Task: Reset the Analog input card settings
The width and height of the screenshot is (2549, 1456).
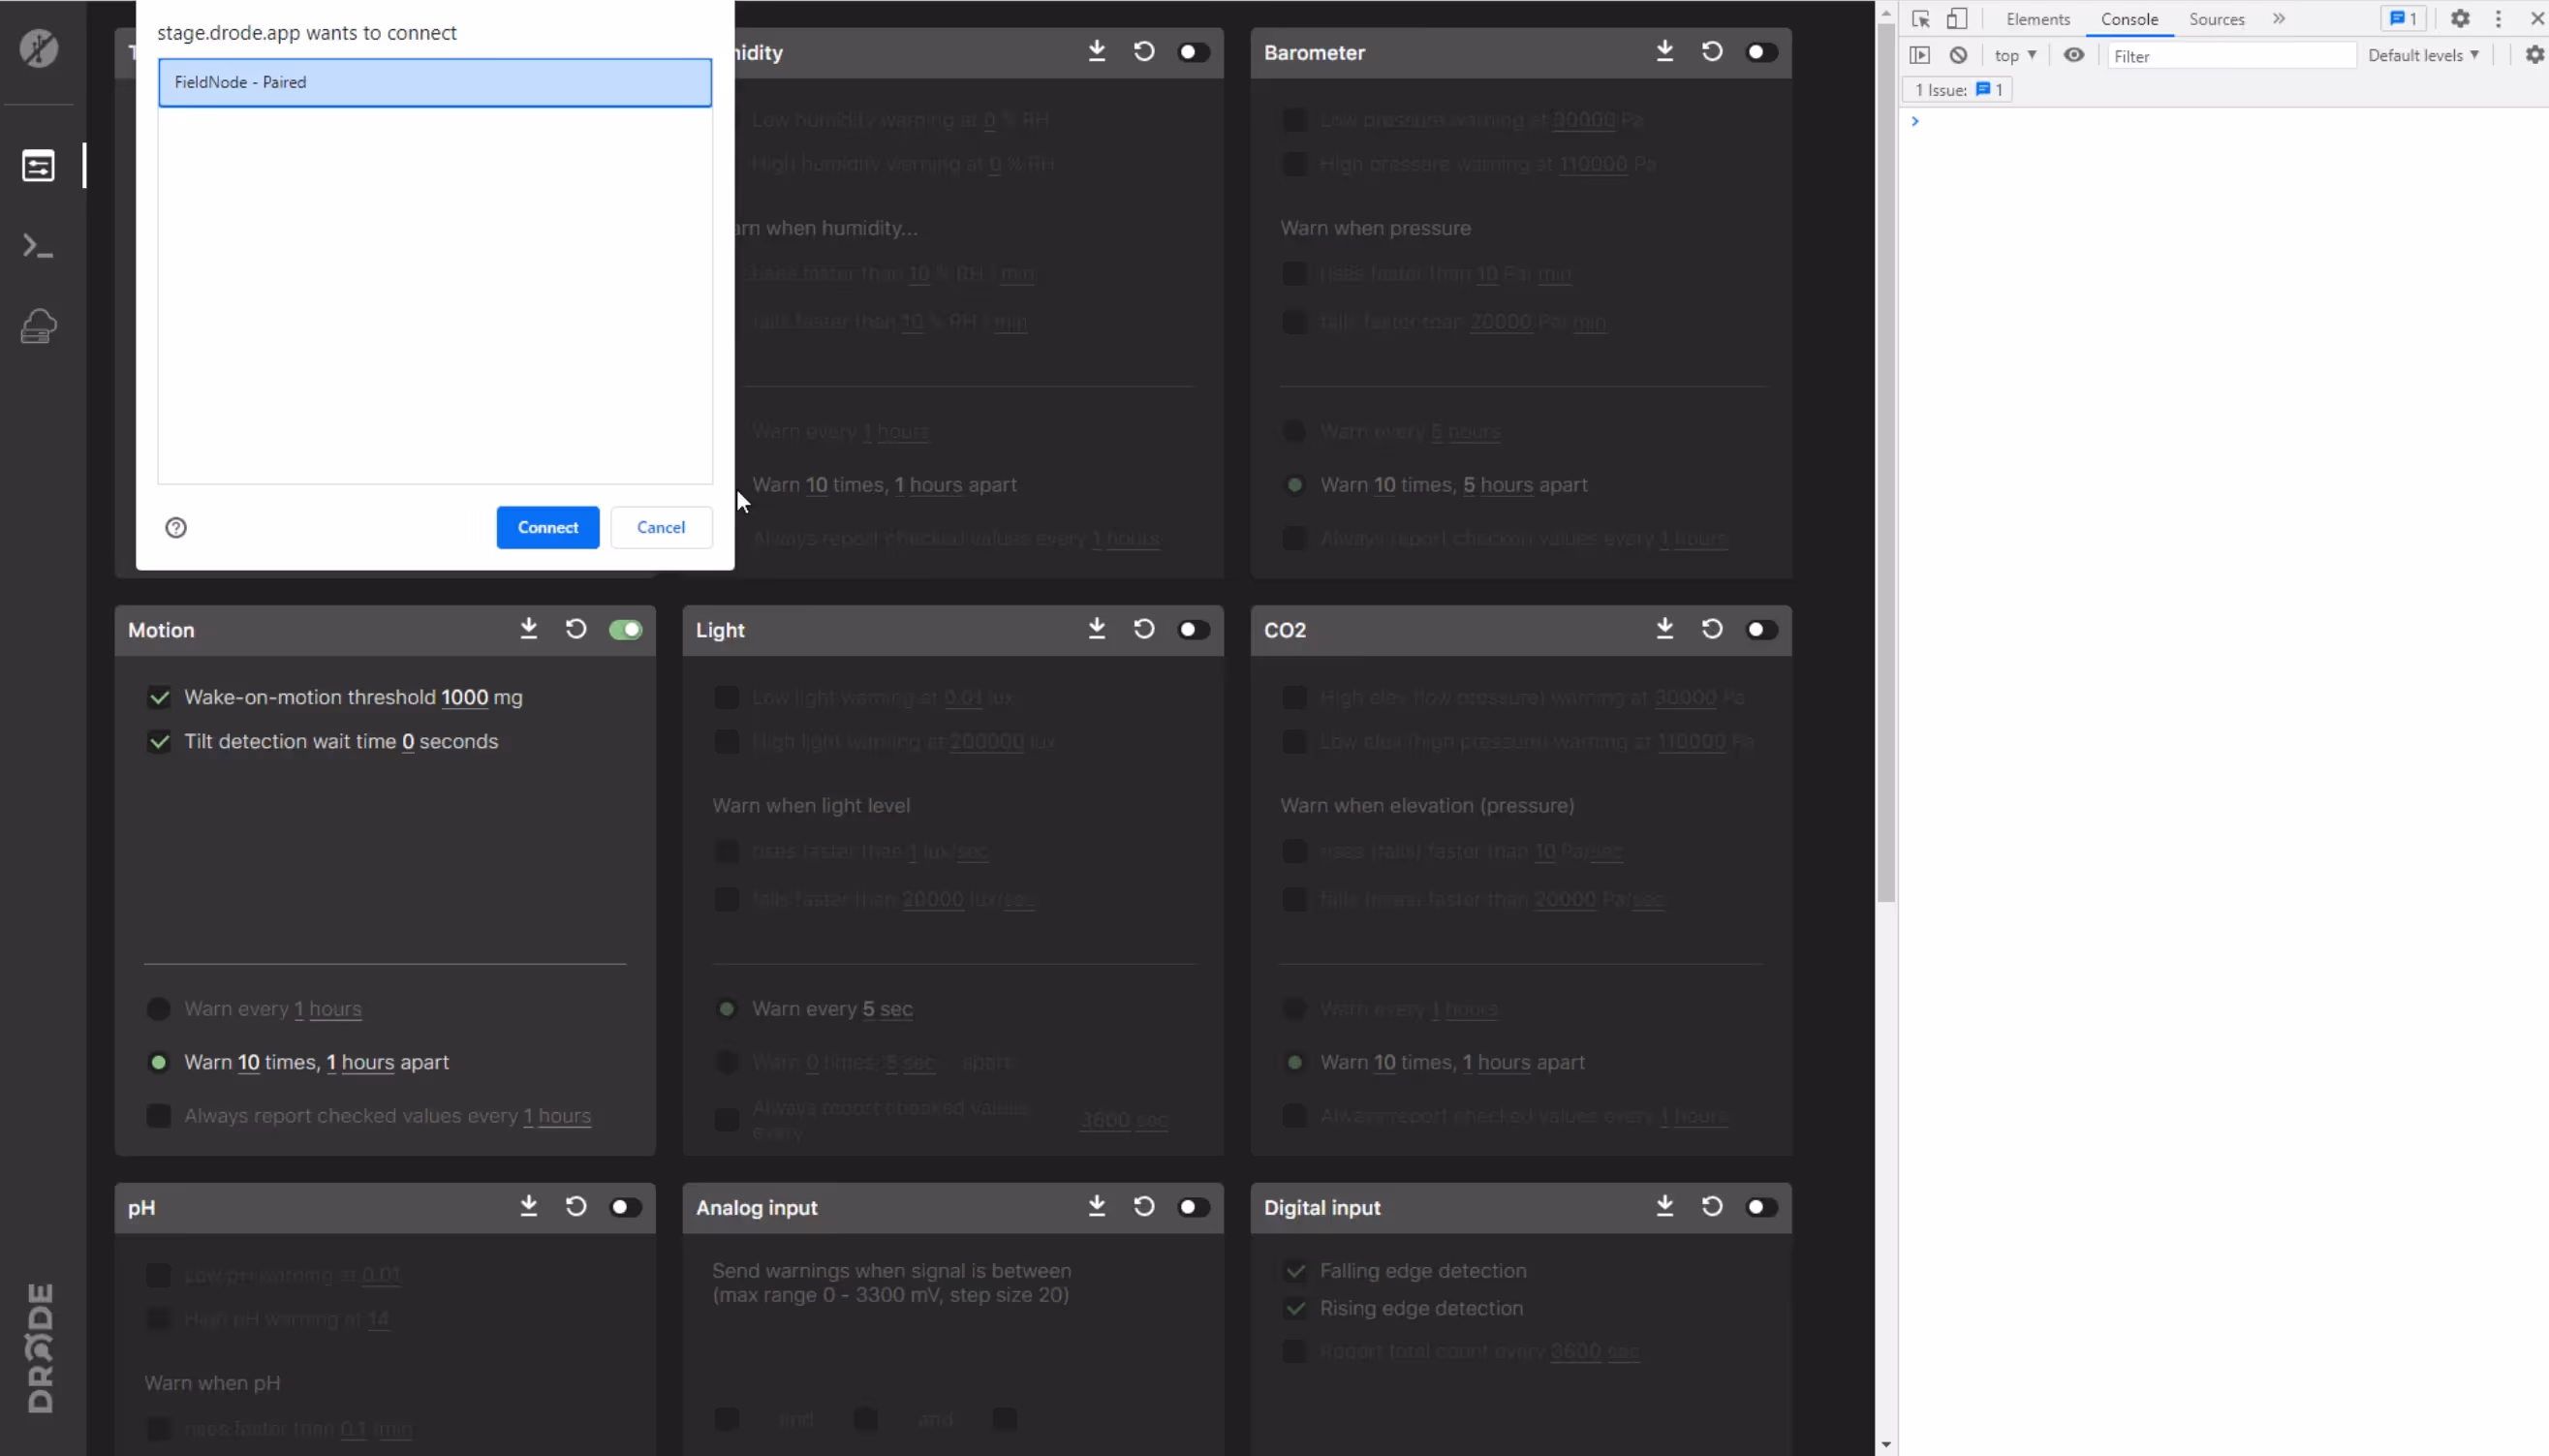Action: coord(1144,1207)
